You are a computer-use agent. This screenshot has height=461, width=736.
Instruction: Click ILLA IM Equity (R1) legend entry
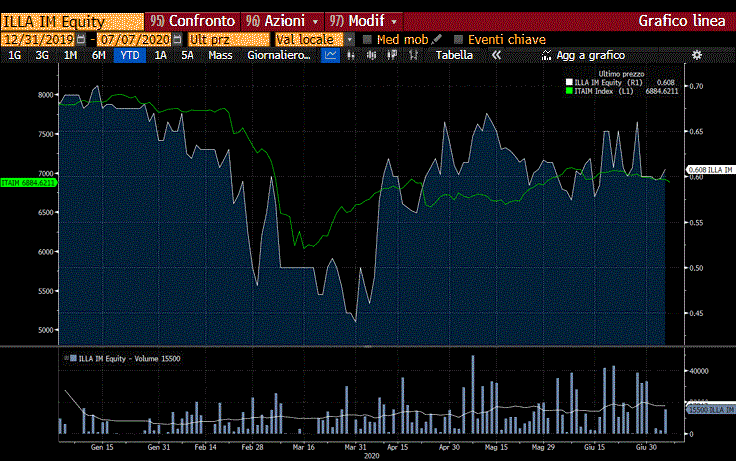[608, 82]
